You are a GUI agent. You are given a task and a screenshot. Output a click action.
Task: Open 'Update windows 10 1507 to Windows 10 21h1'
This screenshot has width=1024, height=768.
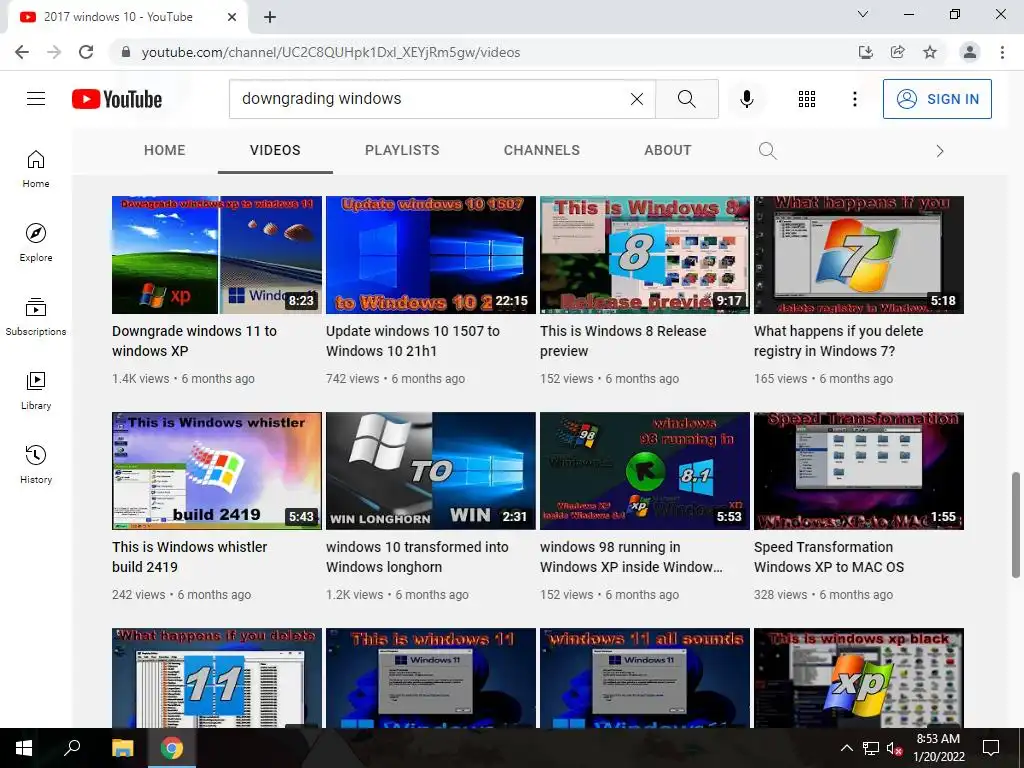413,341
